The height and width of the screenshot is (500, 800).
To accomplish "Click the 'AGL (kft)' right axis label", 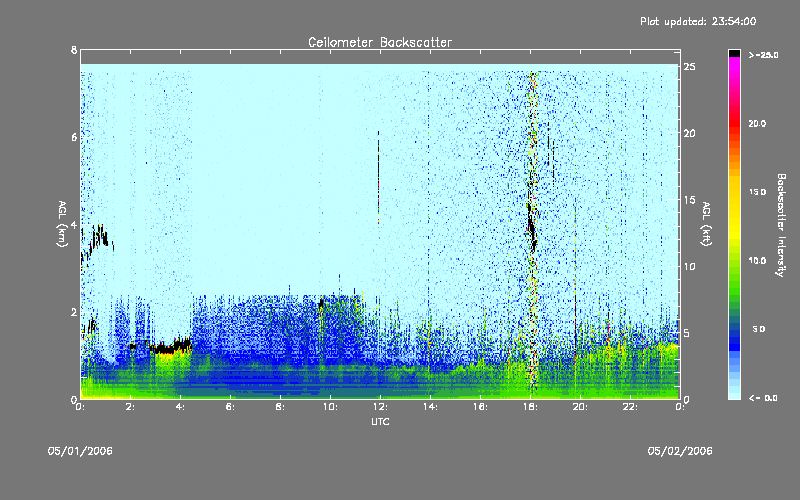I will point(706,224).
